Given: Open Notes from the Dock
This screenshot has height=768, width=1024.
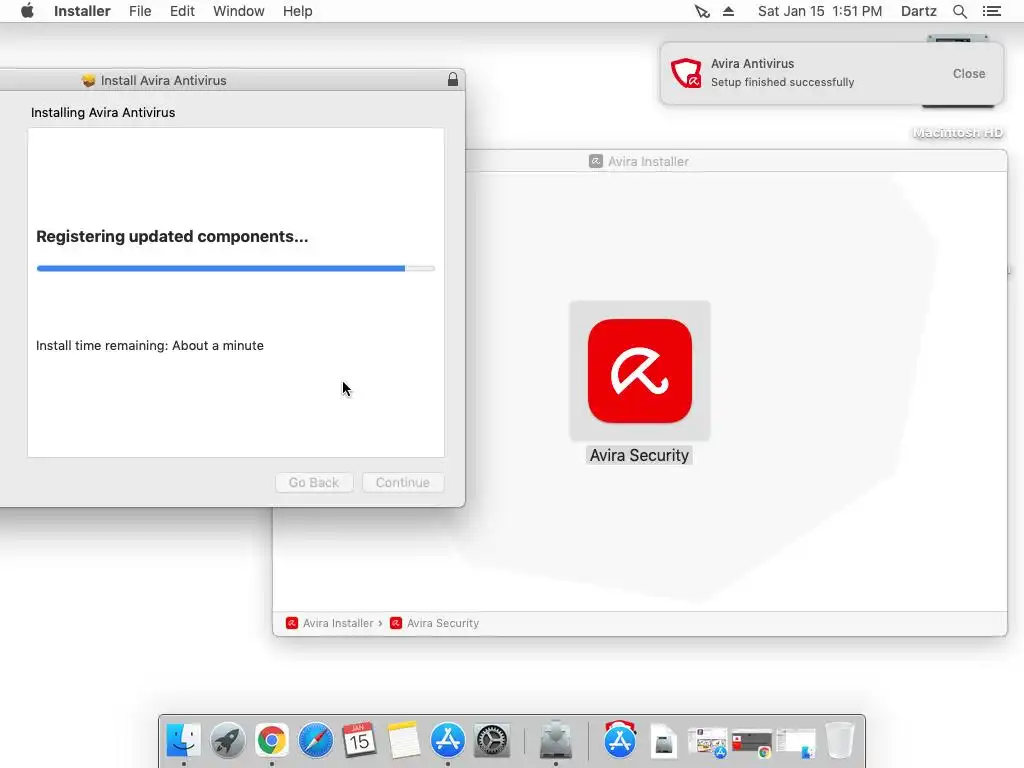Looking at the screenshot, I should [404, 741].
